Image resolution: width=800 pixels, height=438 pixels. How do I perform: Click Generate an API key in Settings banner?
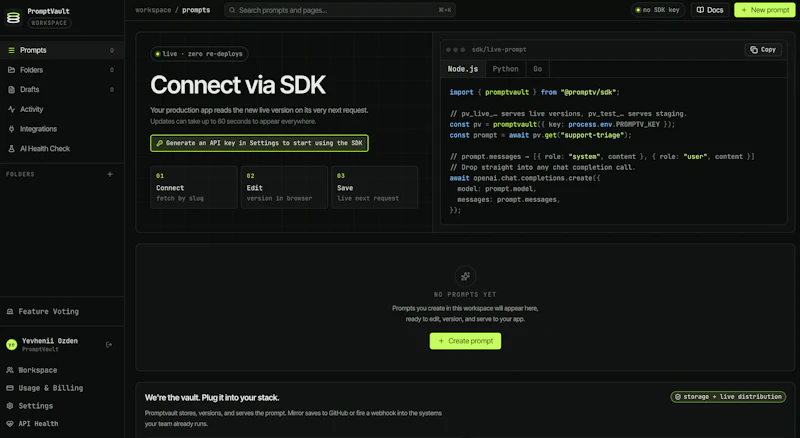[x=259, y=143]
